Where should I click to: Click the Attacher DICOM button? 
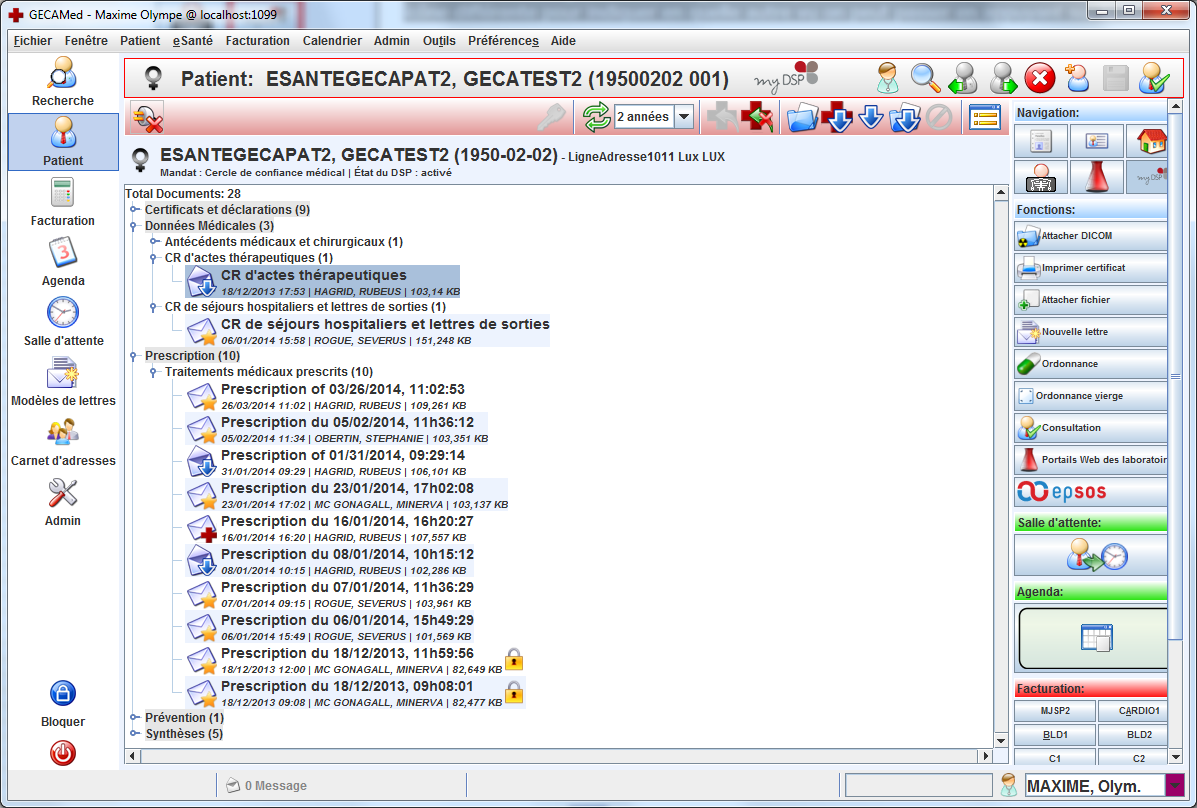coord(1090,236)
